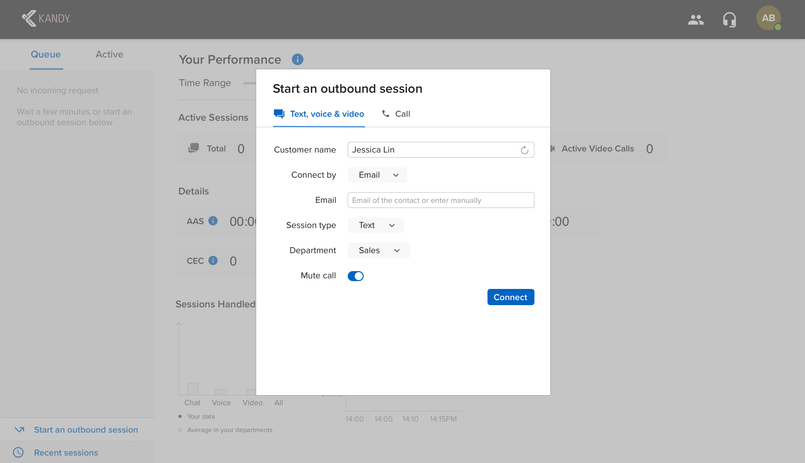Click Start an outbound session link
The height and width of the screenshot is (463, 805).
tap(86, 430)
